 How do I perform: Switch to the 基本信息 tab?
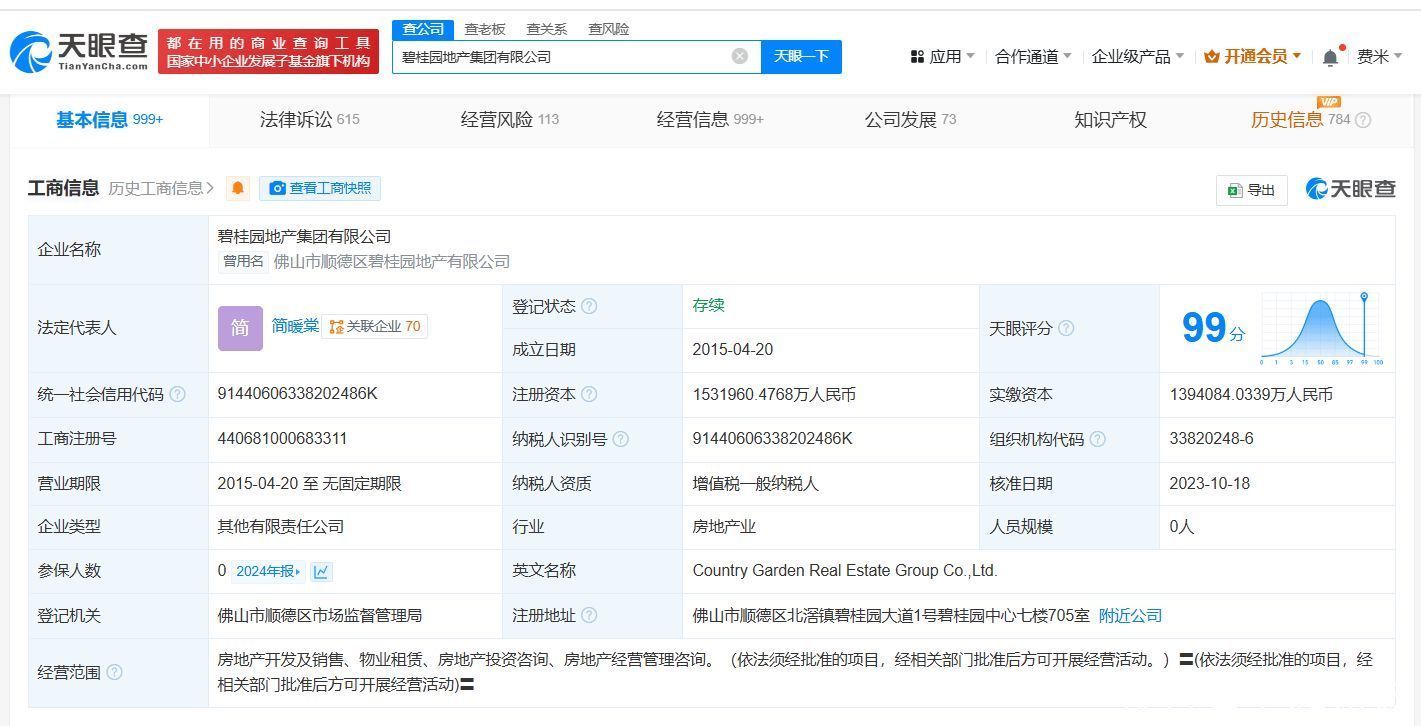coord(109,120)
